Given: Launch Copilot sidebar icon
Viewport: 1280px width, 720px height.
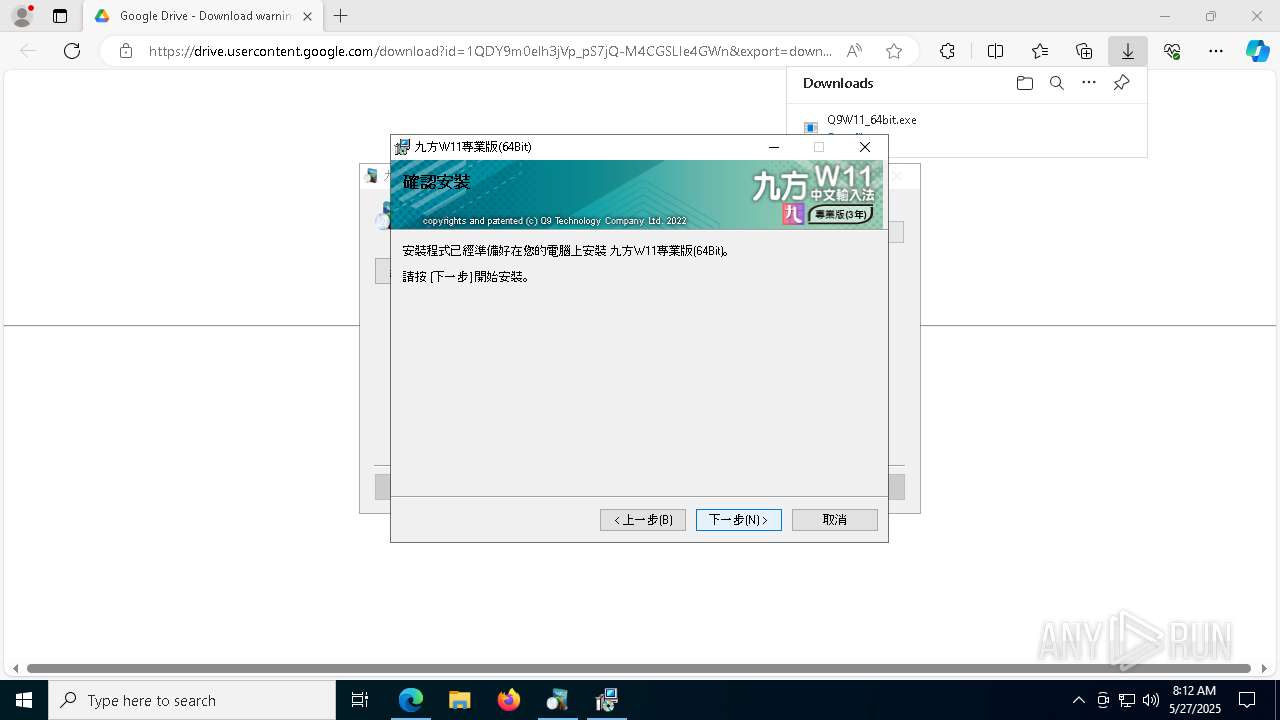Looking at the screenshot, I should point(1258,51).
